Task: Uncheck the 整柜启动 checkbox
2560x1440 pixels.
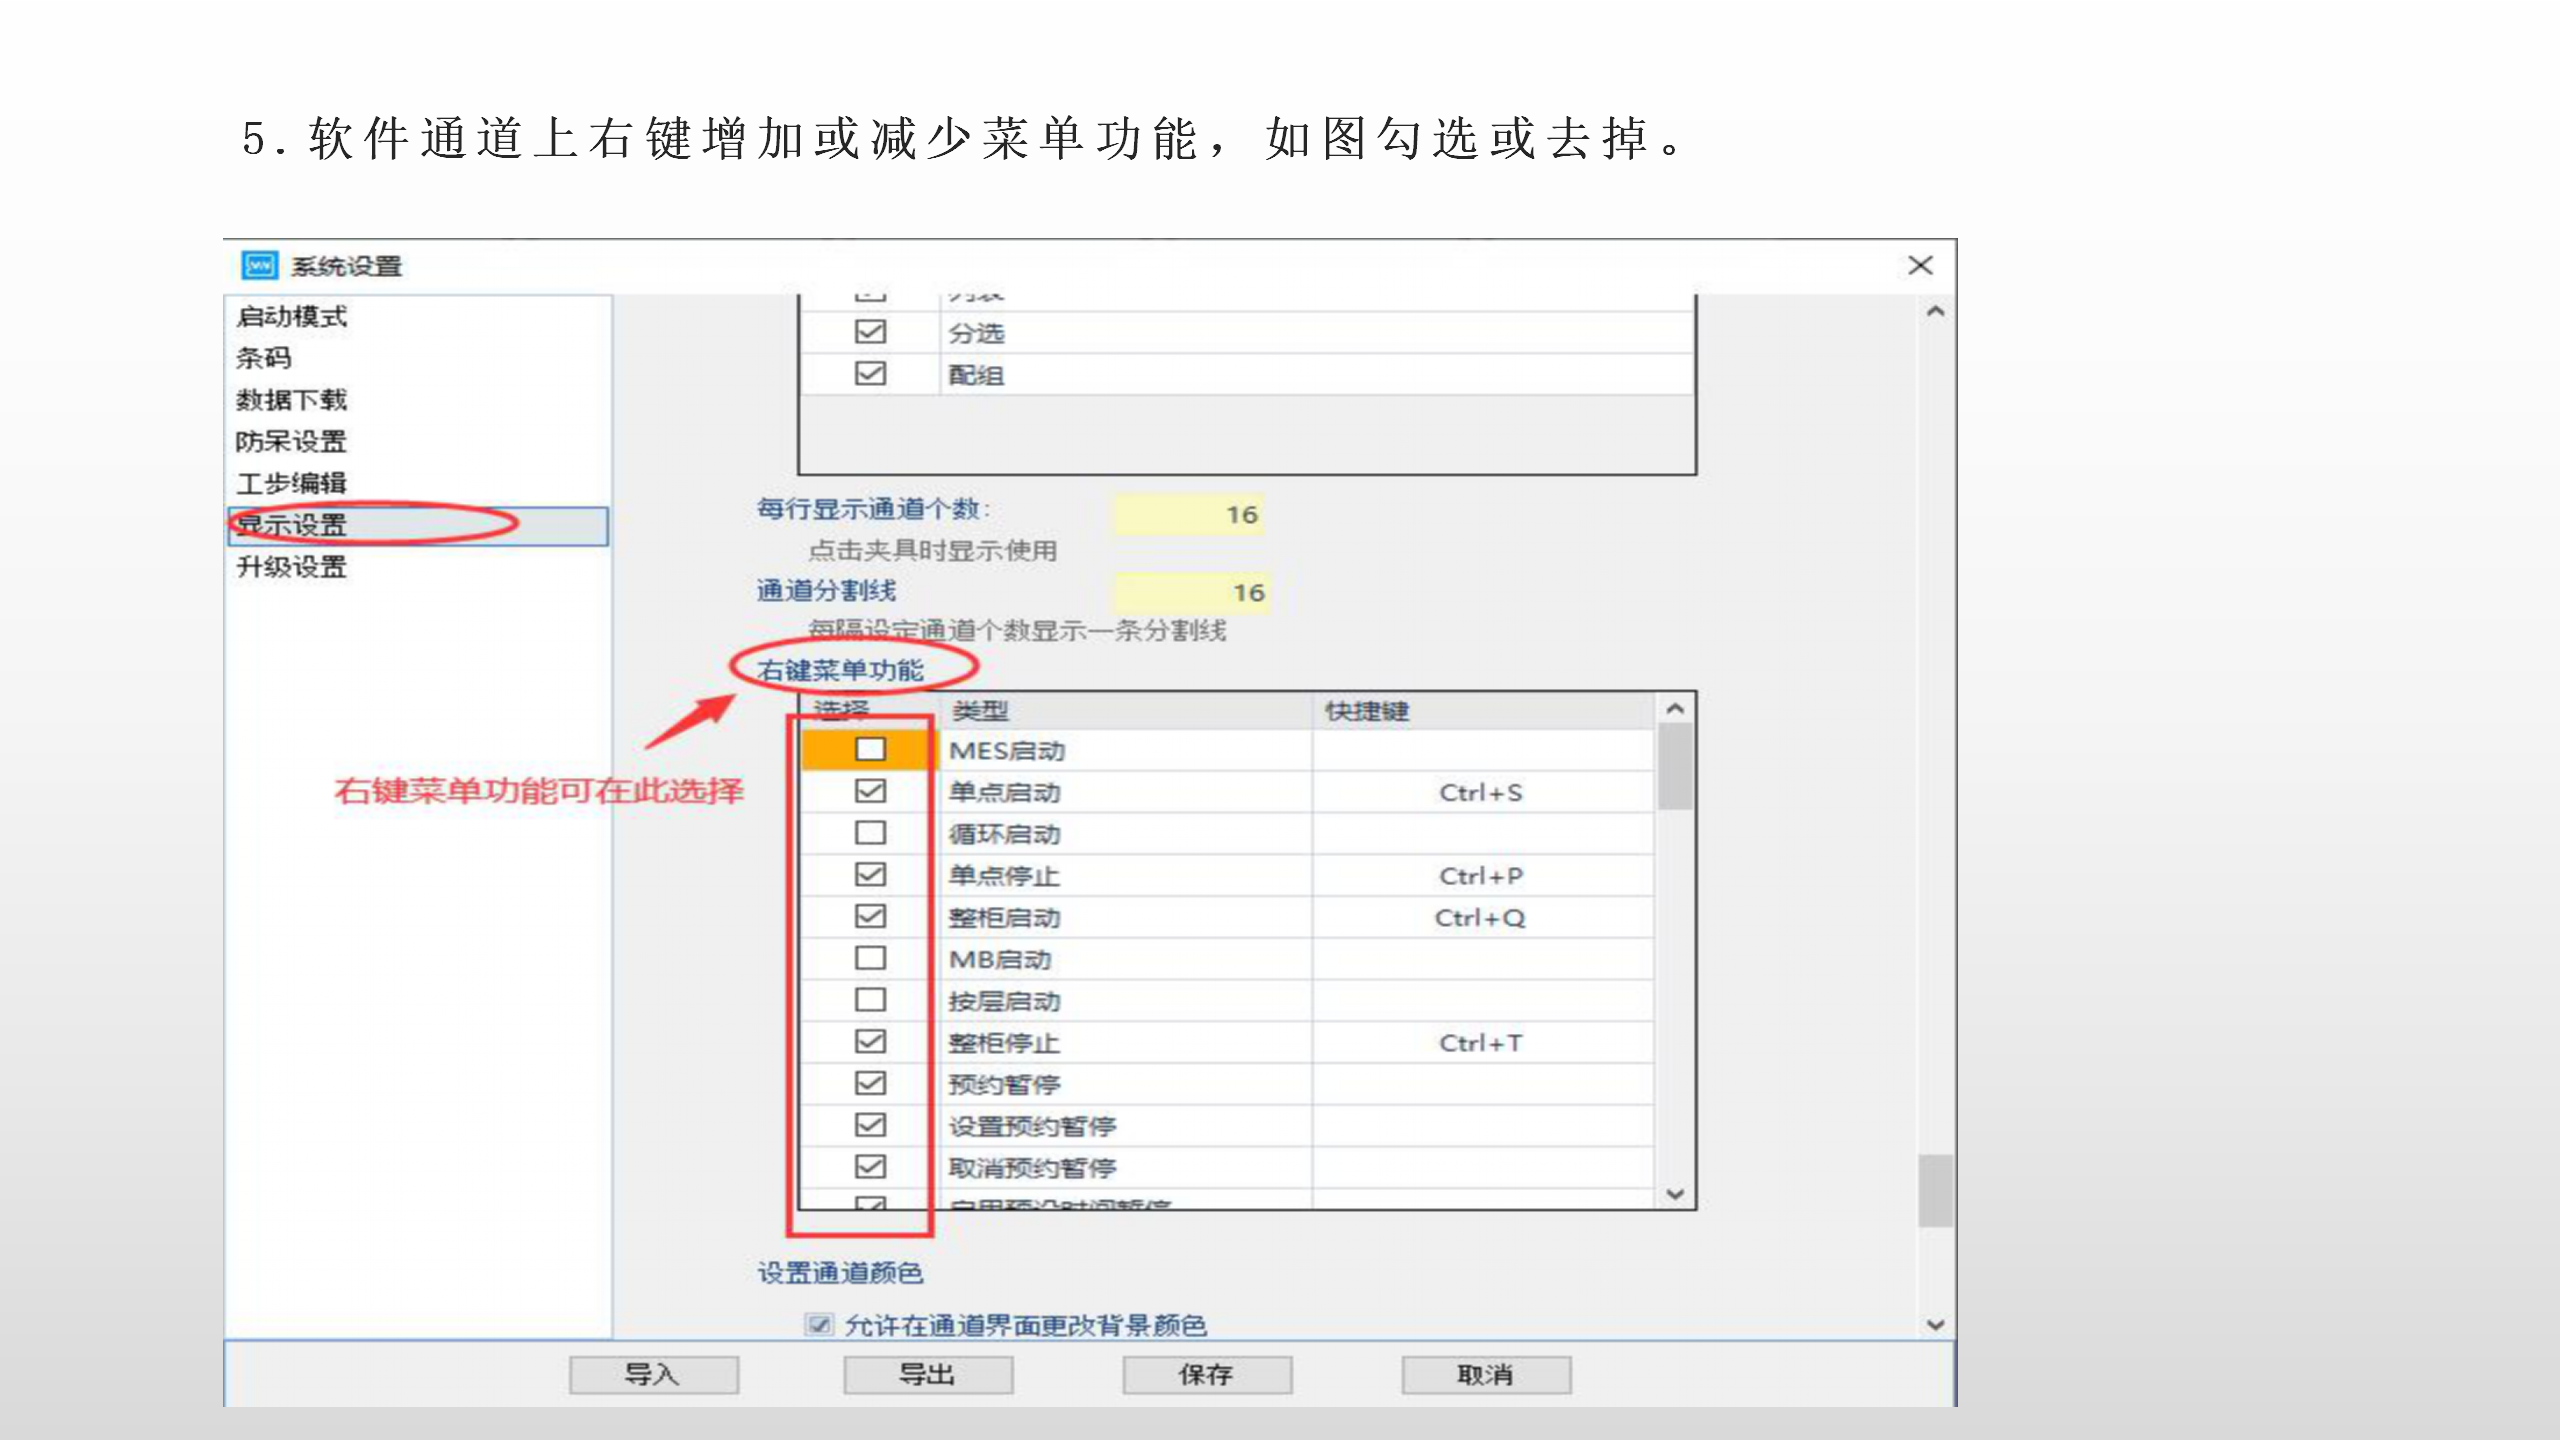Action: pos(870,916)
